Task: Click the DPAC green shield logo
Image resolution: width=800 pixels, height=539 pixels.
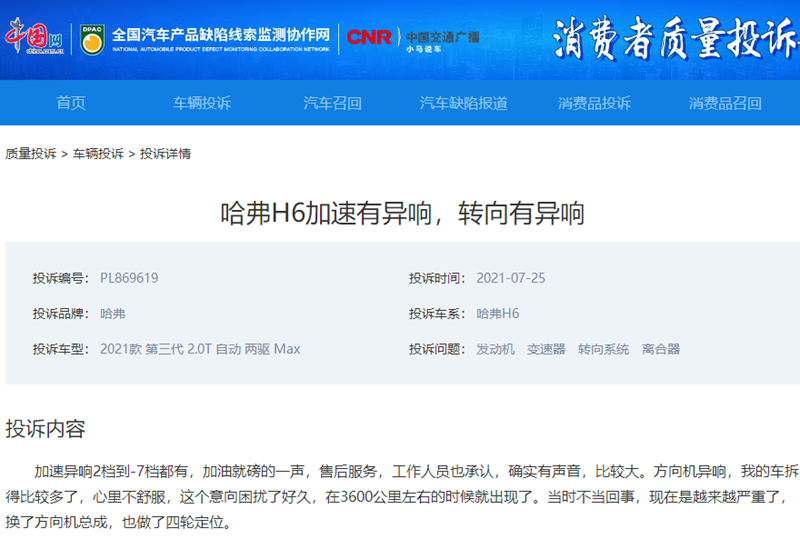Action: point(92,39)
